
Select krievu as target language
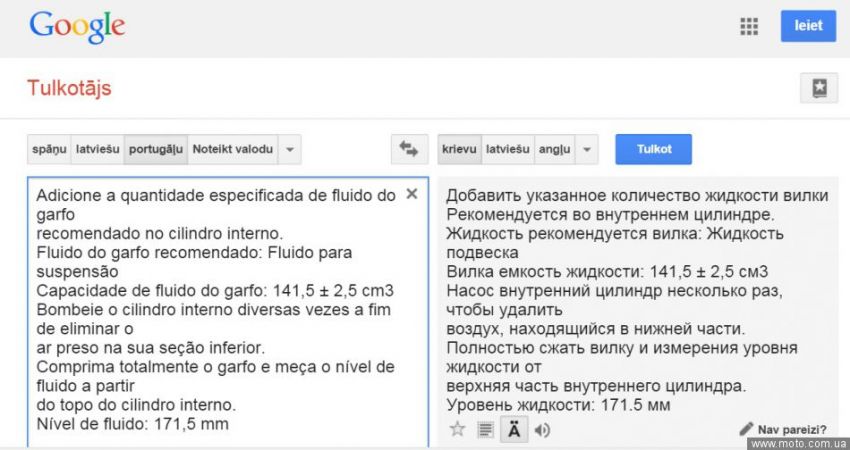coord(459,149)
